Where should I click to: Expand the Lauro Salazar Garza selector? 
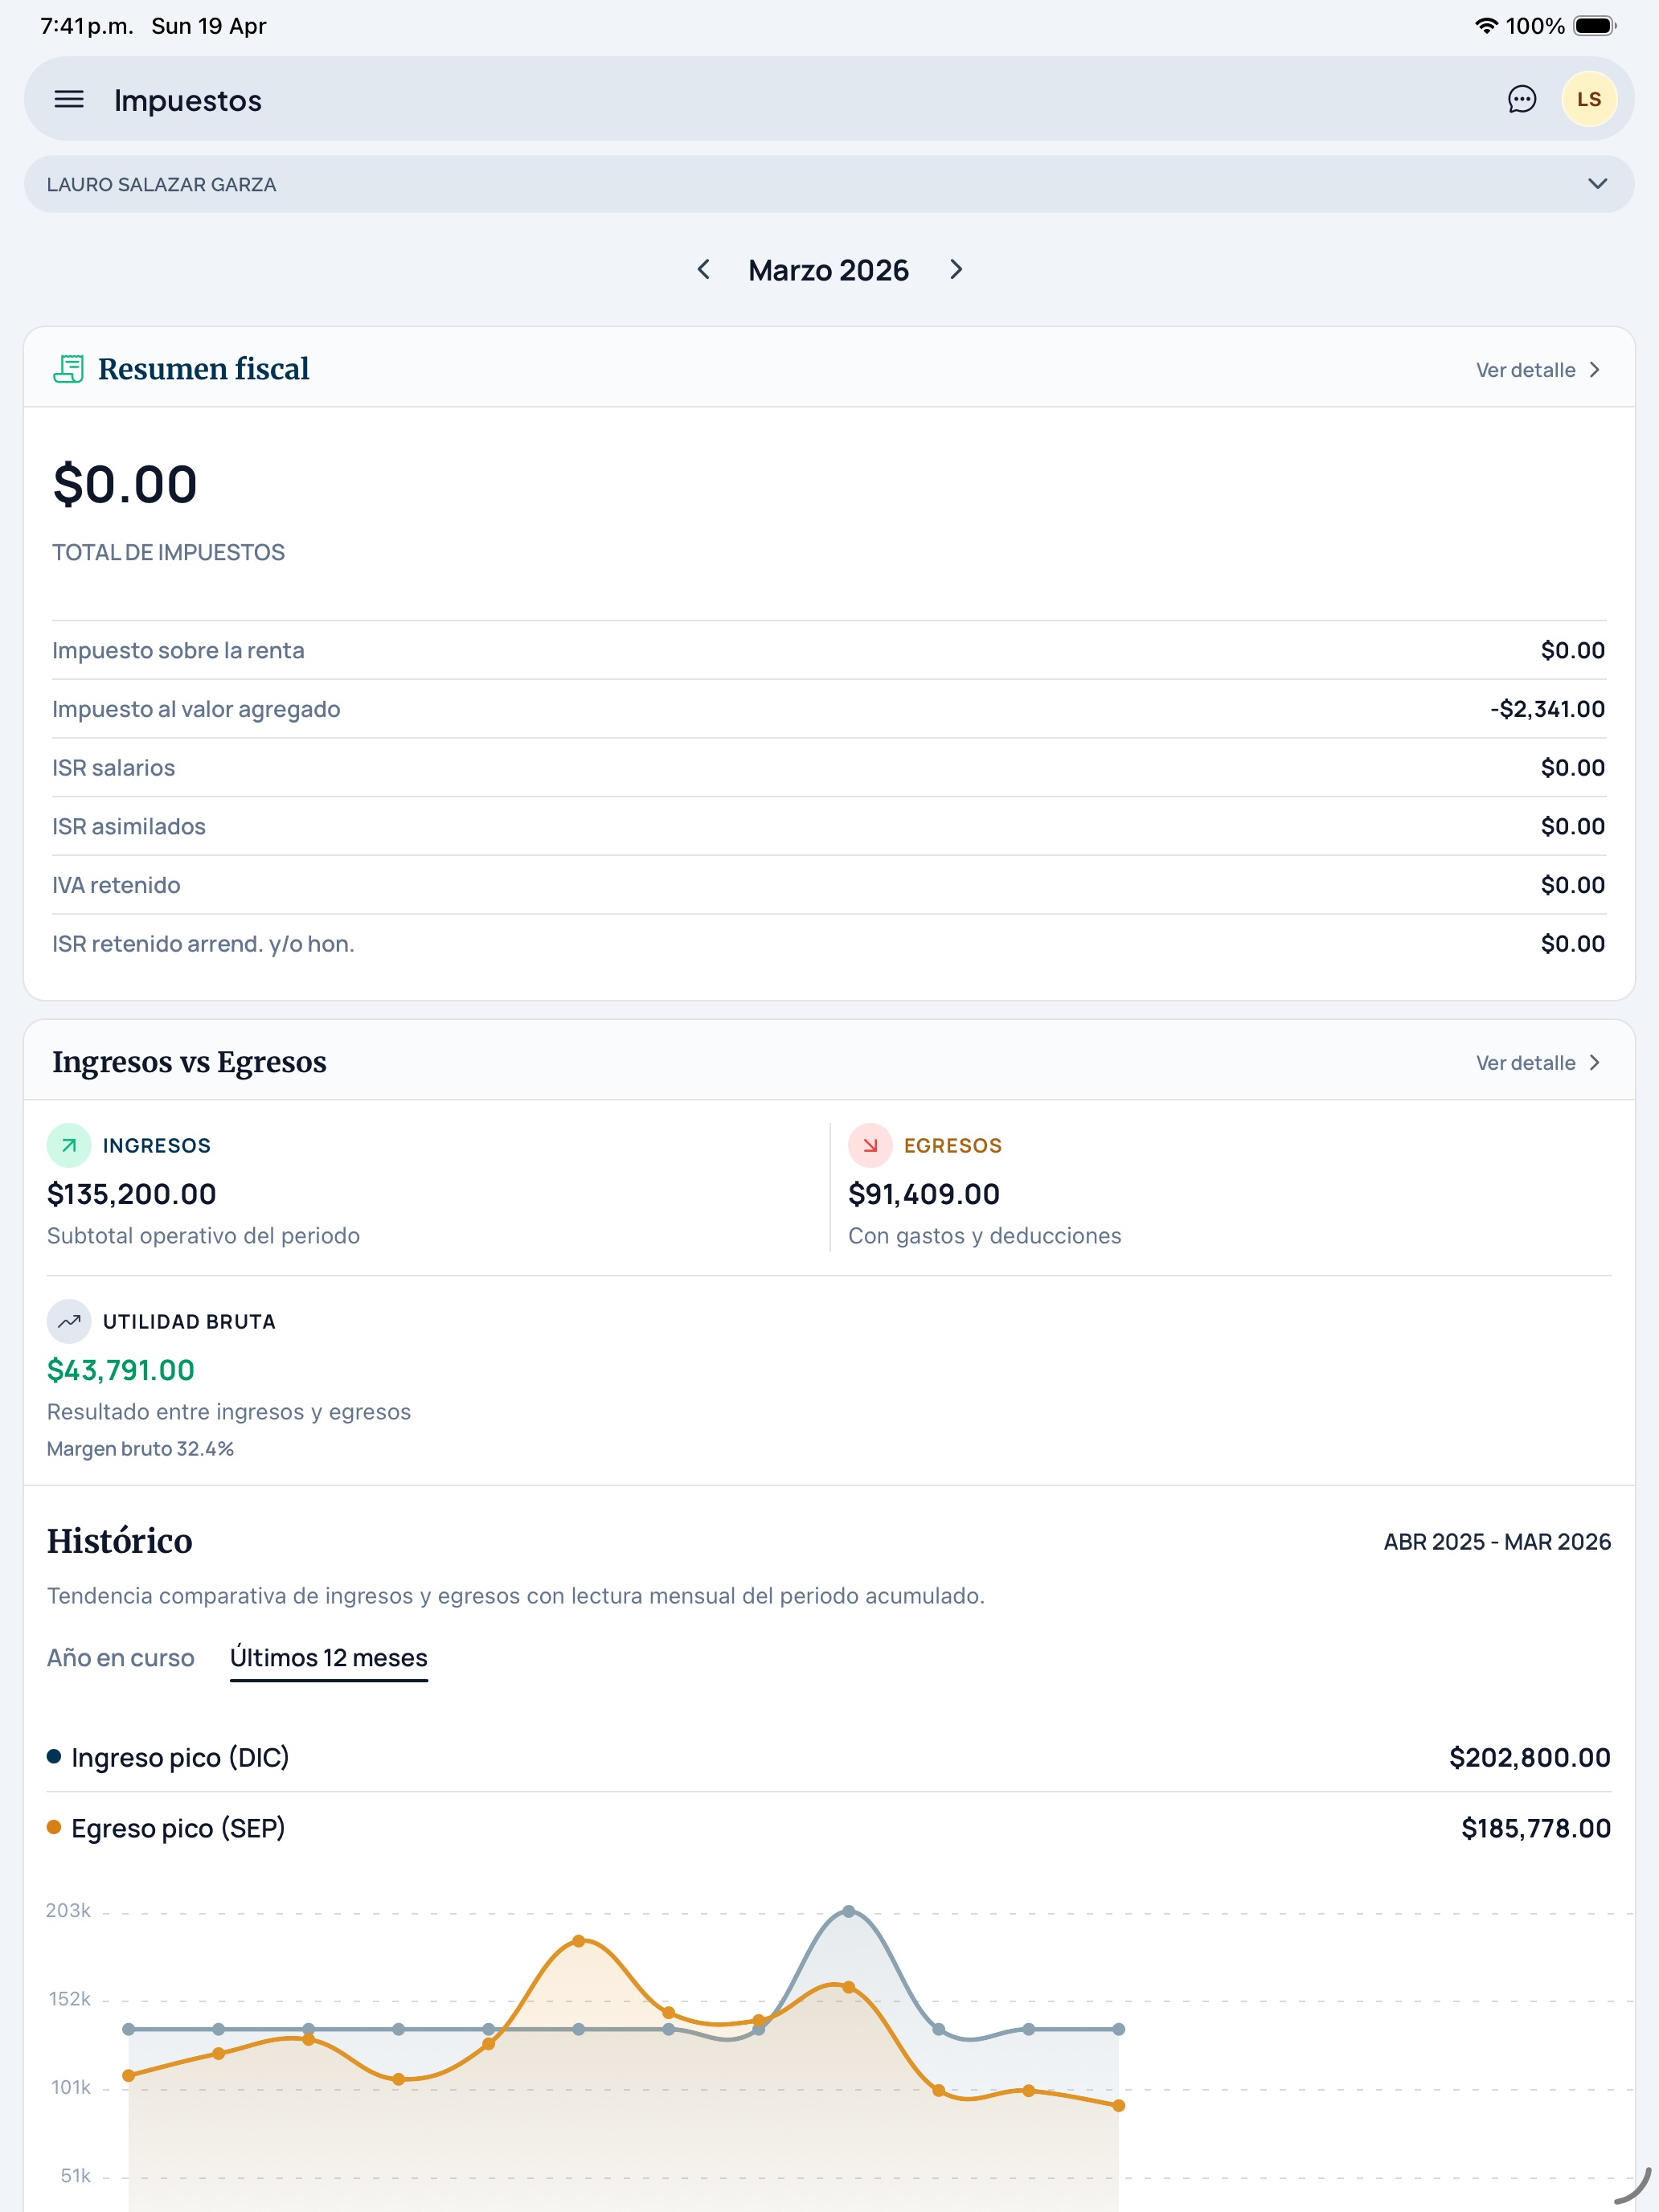829,184
